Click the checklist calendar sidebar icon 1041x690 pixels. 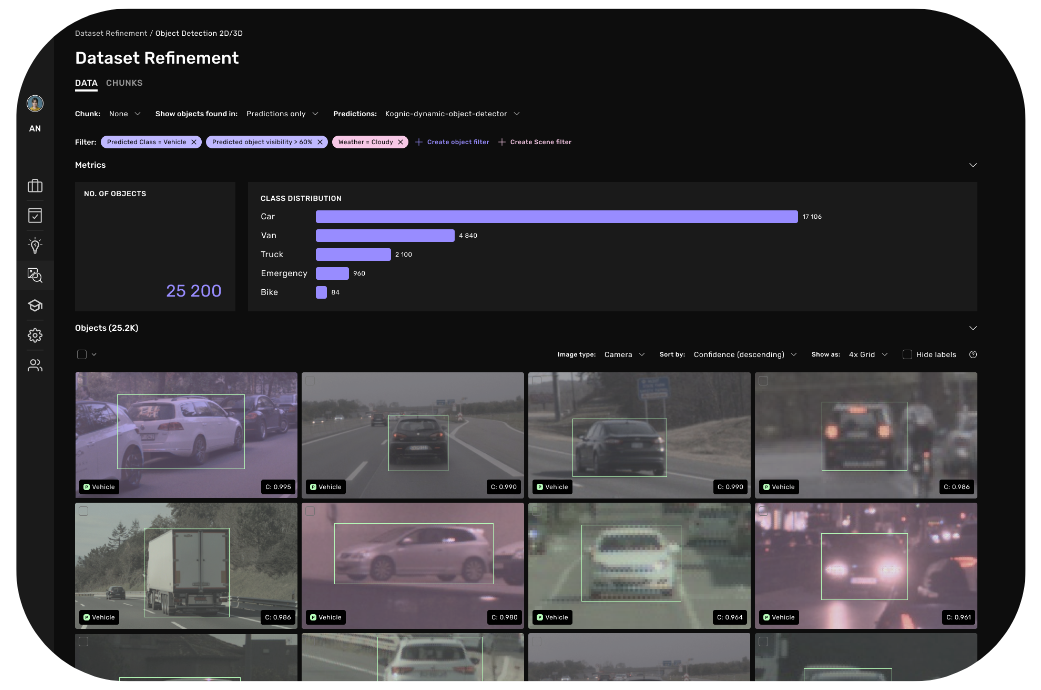tap(35, 215)
